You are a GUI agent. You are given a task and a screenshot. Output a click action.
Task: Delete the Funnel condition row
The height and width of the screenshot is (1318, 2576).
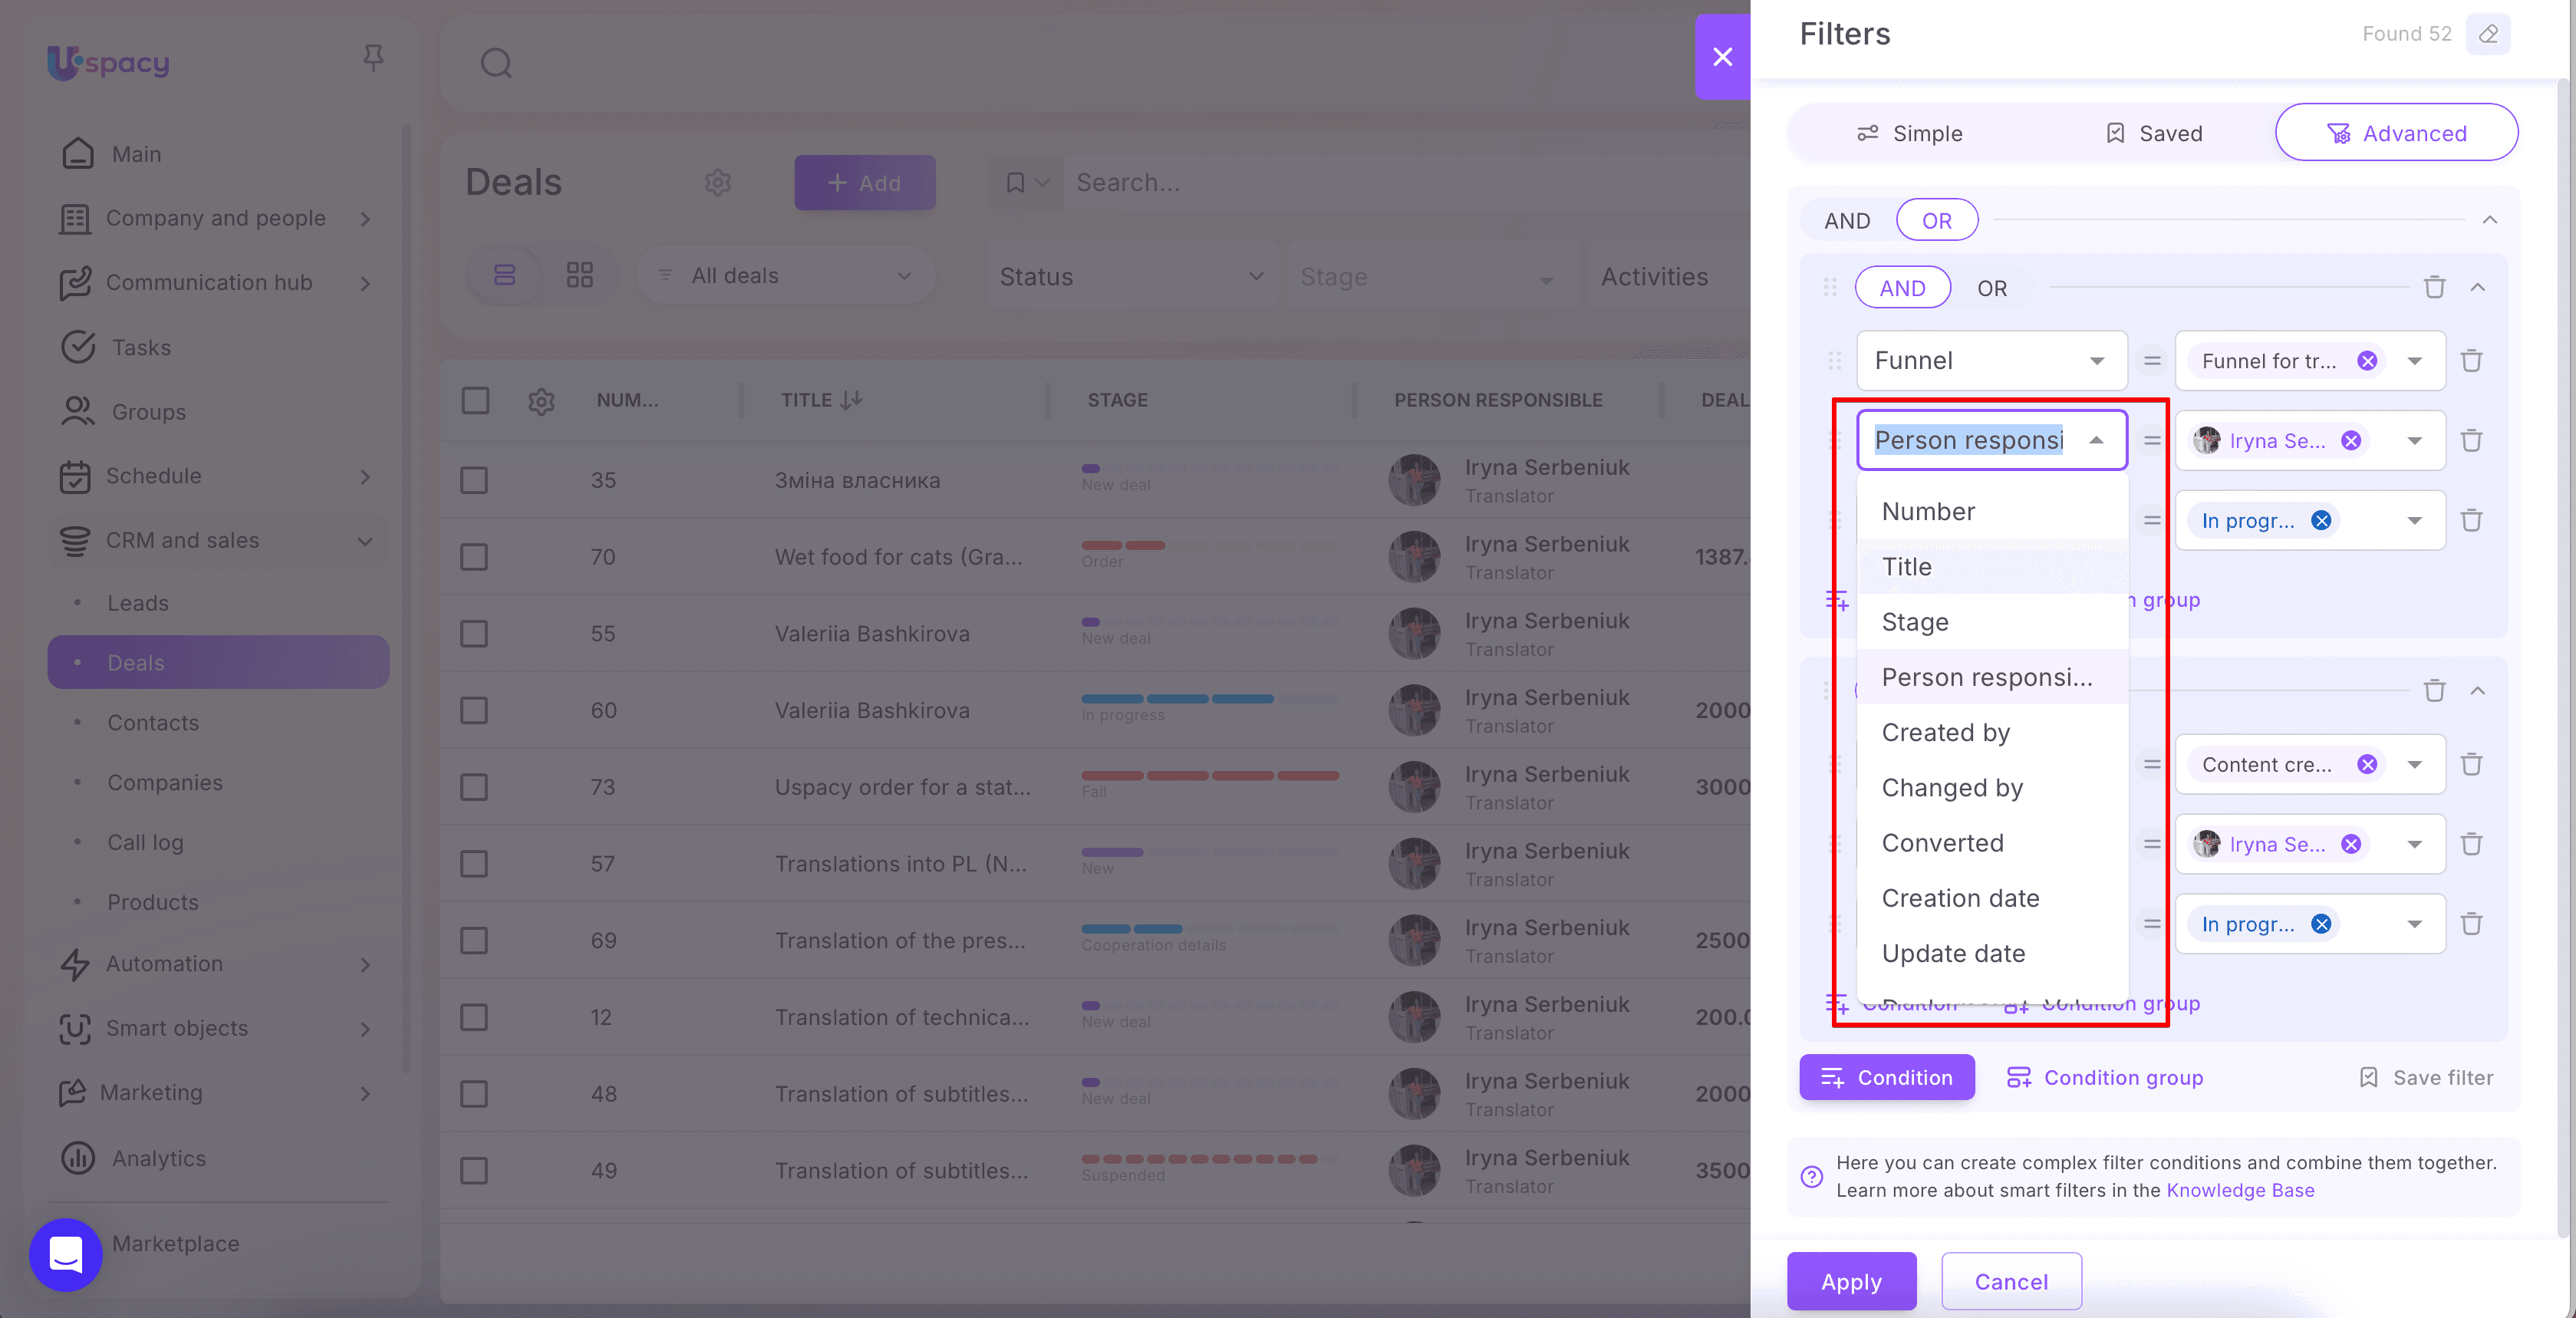click(x=2471, y=361)
